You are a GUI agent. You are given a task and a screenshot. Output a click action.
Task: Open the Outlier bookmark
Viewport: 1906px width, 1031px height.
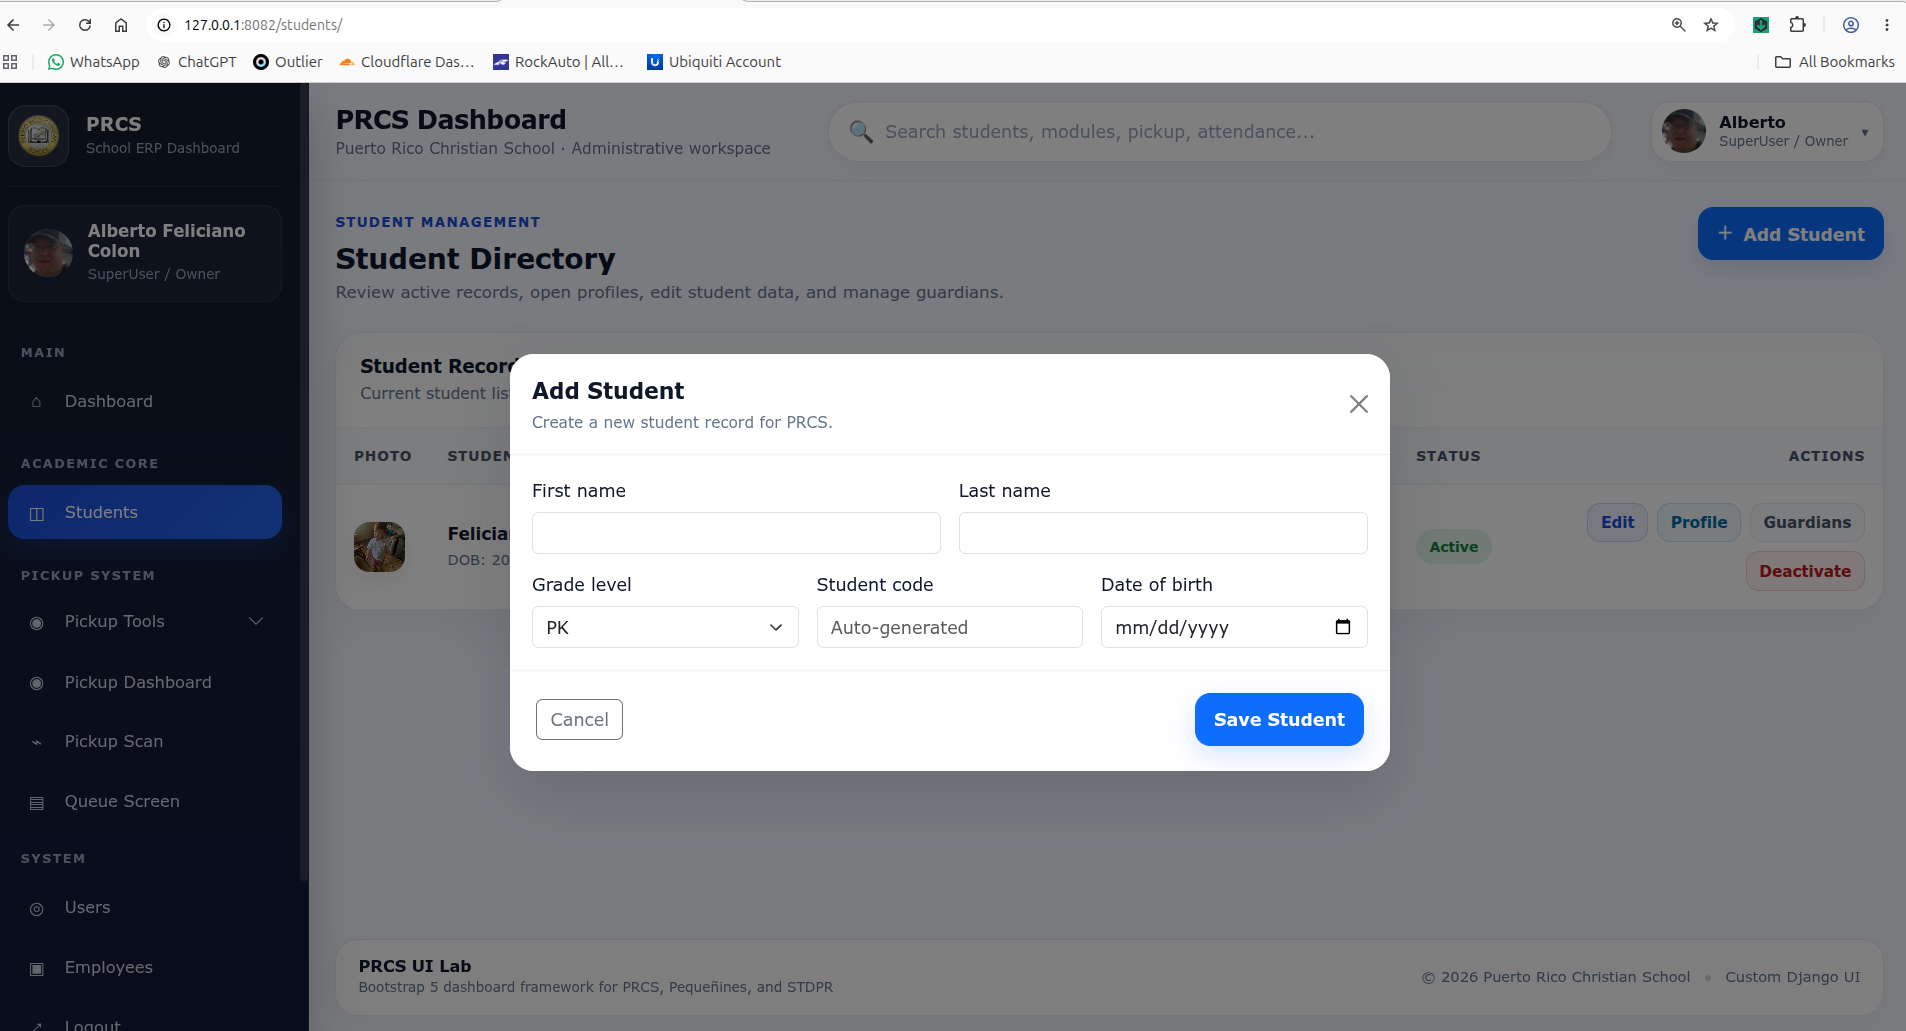(288, 62)
